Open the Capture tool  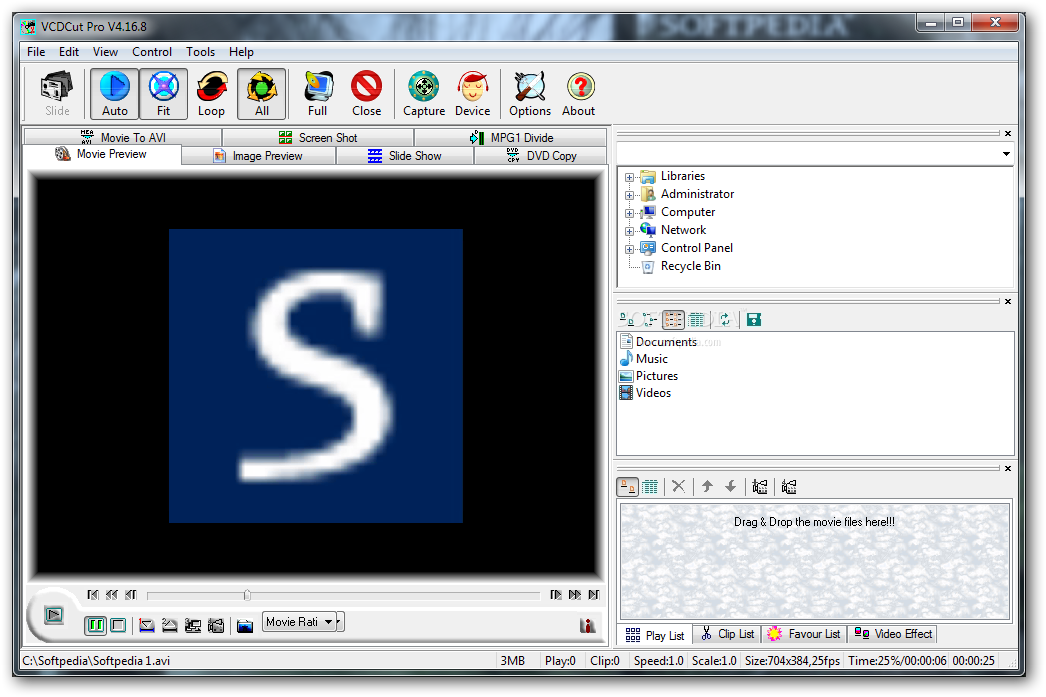[x=424, y=94]
